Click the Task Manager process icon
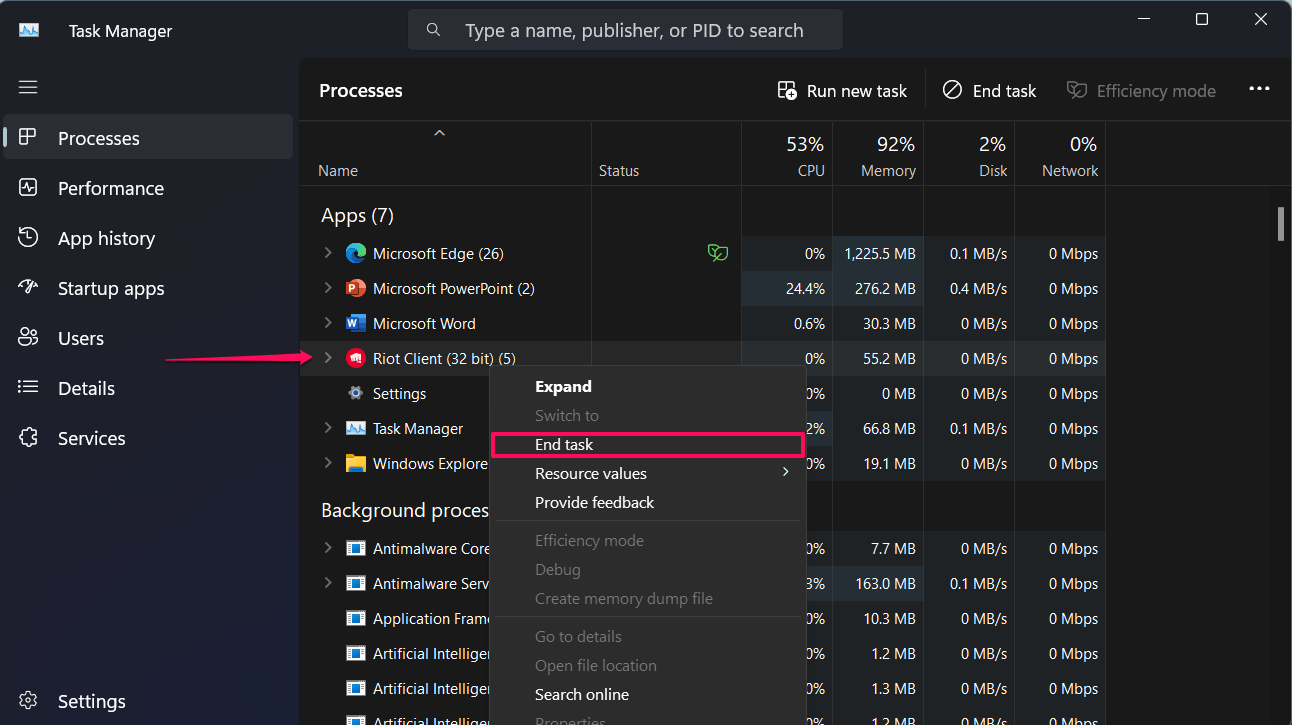 356,428
